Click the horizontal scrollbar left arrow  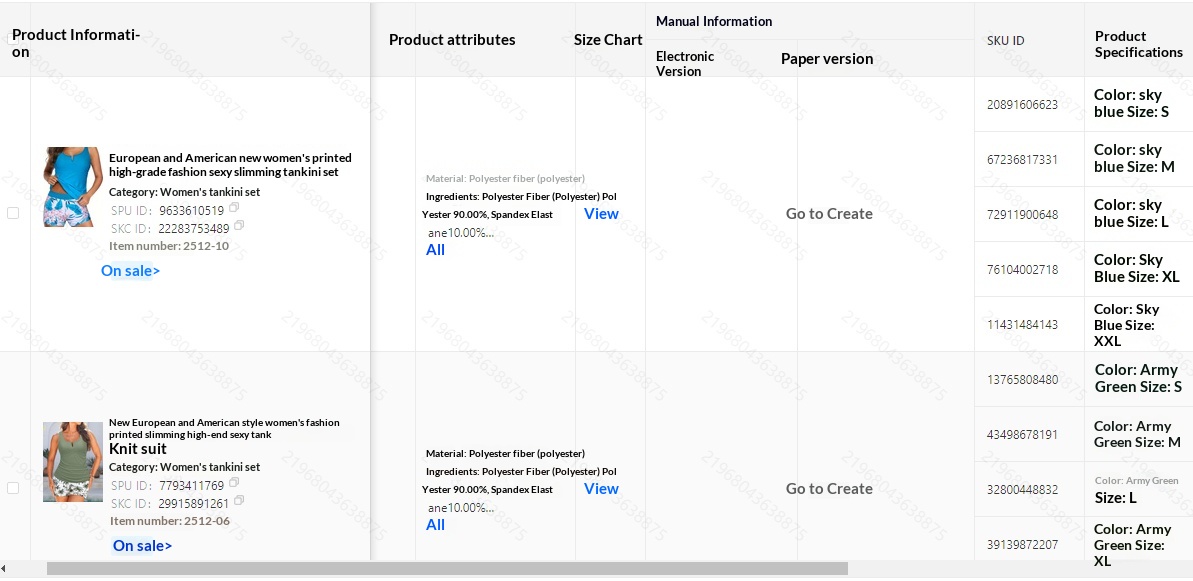(4, 569)
